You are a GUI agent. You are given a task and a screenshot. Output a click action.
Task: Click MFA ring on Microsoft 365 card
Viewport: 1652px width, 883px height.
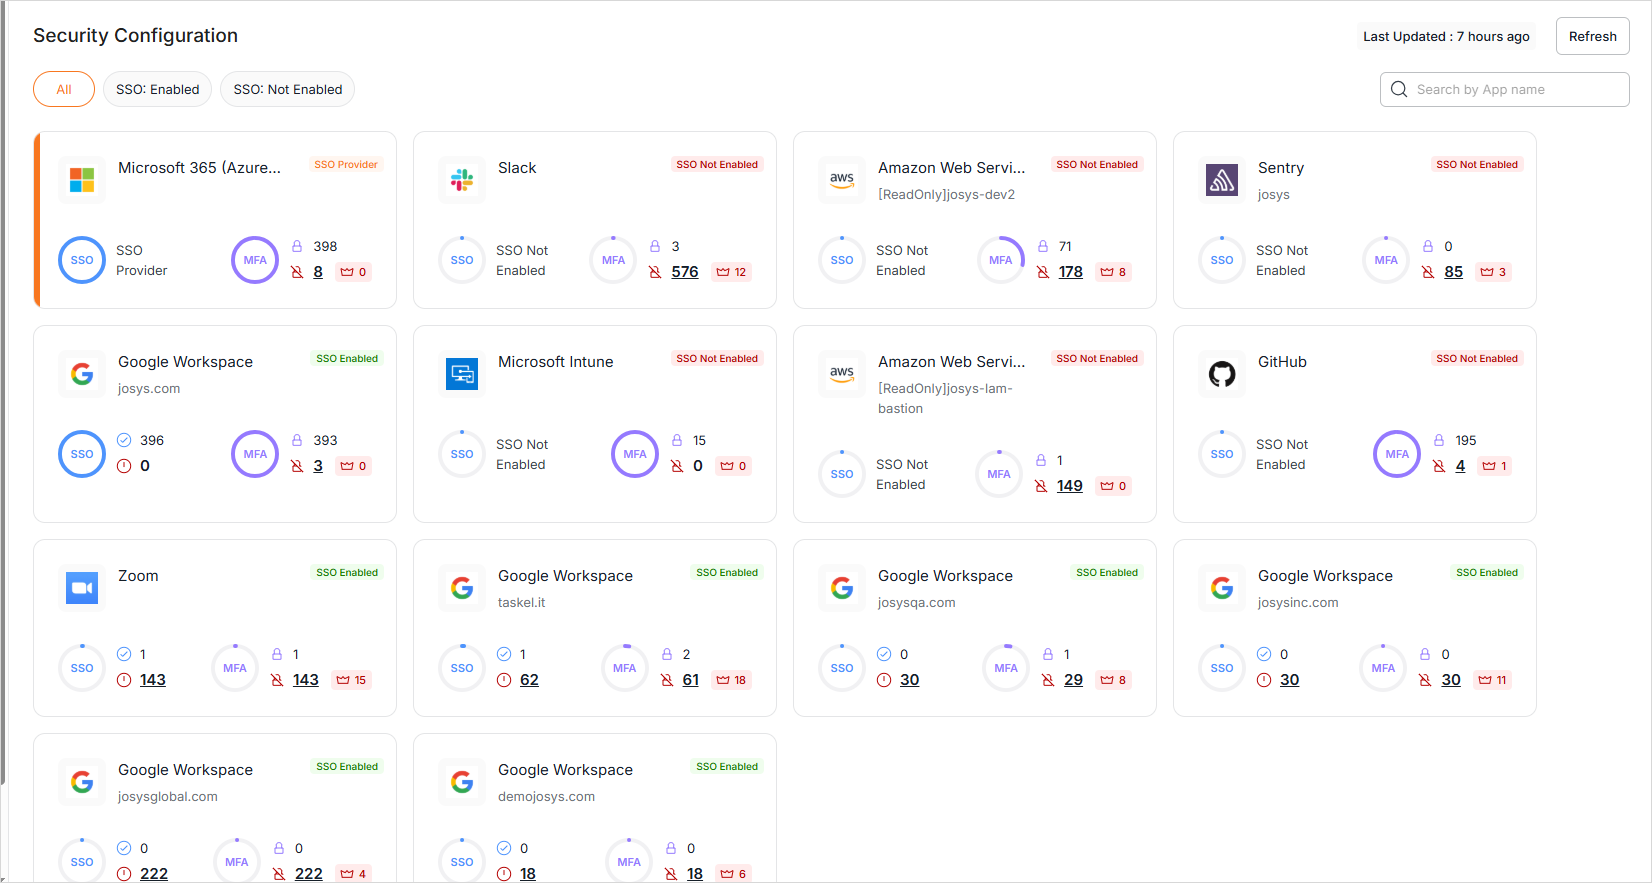point(255,260)
